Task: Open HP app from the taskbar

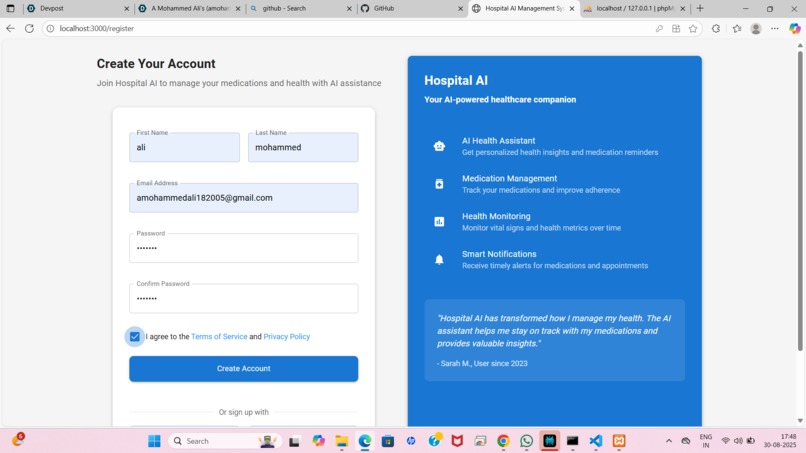Action: 411,441
